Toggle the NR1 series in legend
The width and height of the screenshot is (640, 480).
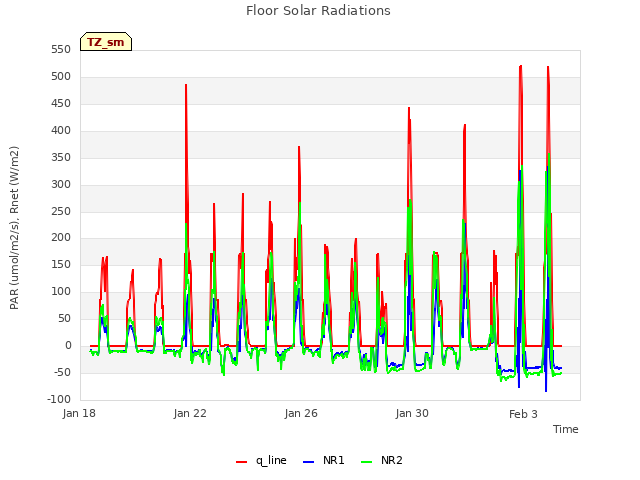(324, 460)
